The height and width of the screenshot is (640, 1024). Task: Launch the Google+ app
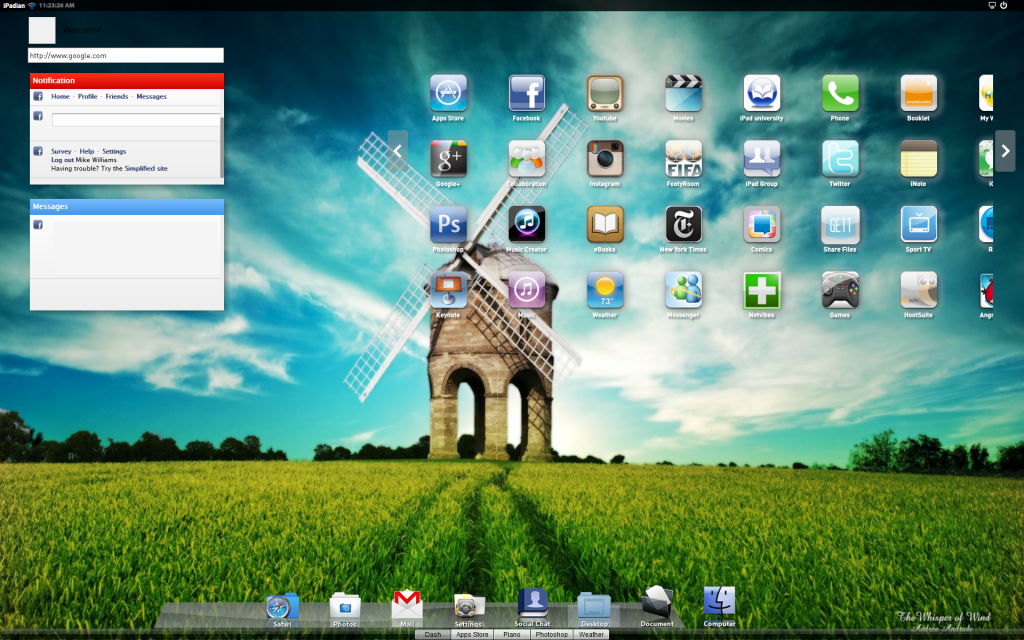(x=448, y=159)
